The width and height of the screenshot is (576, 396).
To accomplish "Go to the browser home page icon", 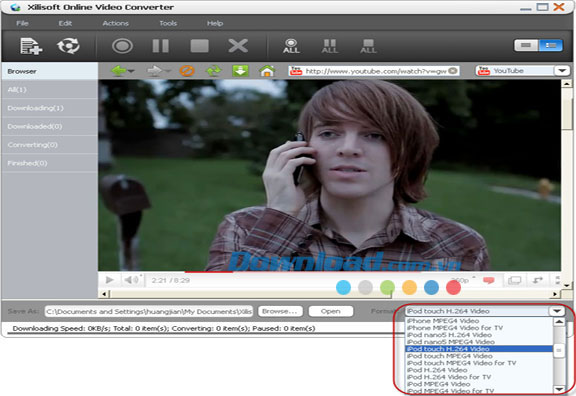I will click(x=267, y=71).
